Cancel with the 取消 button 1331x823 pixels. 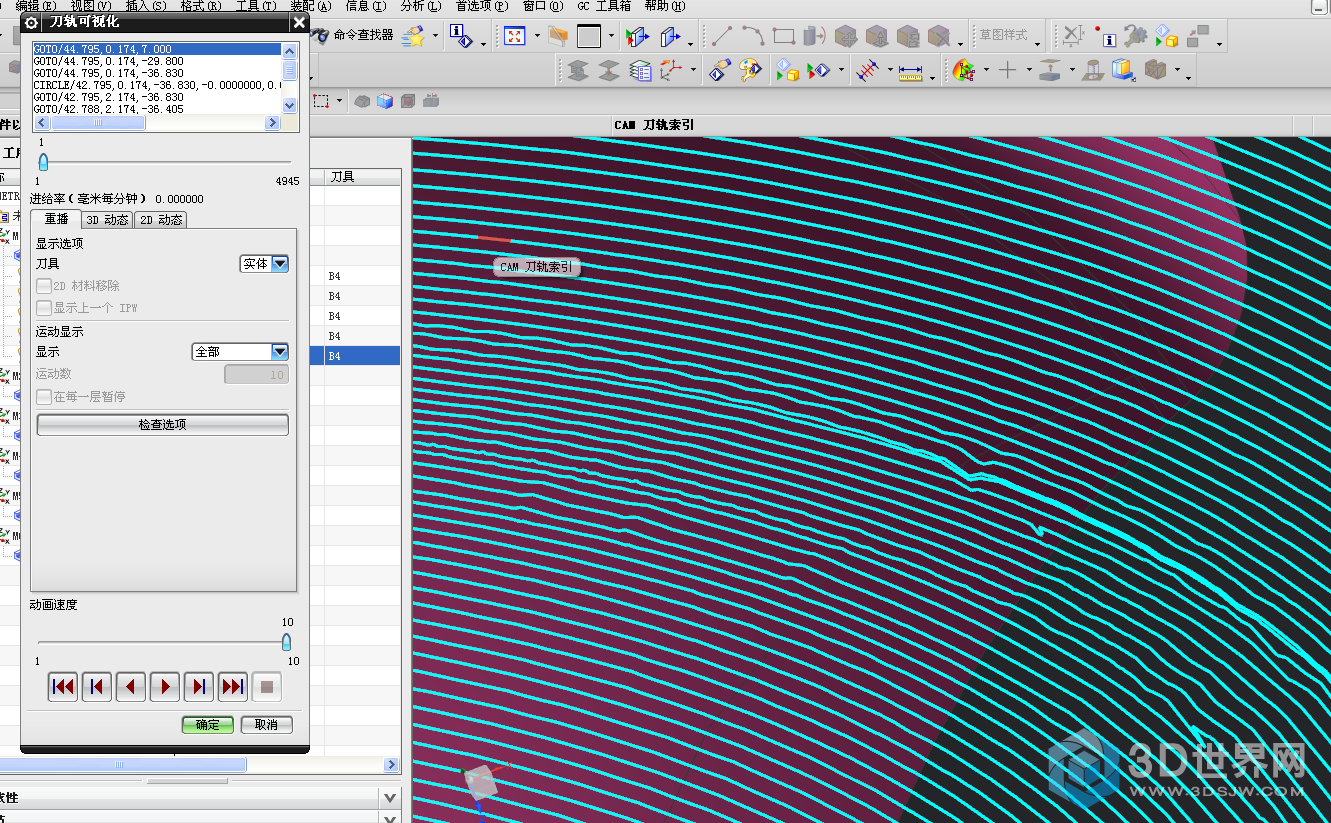coord(266,724)
